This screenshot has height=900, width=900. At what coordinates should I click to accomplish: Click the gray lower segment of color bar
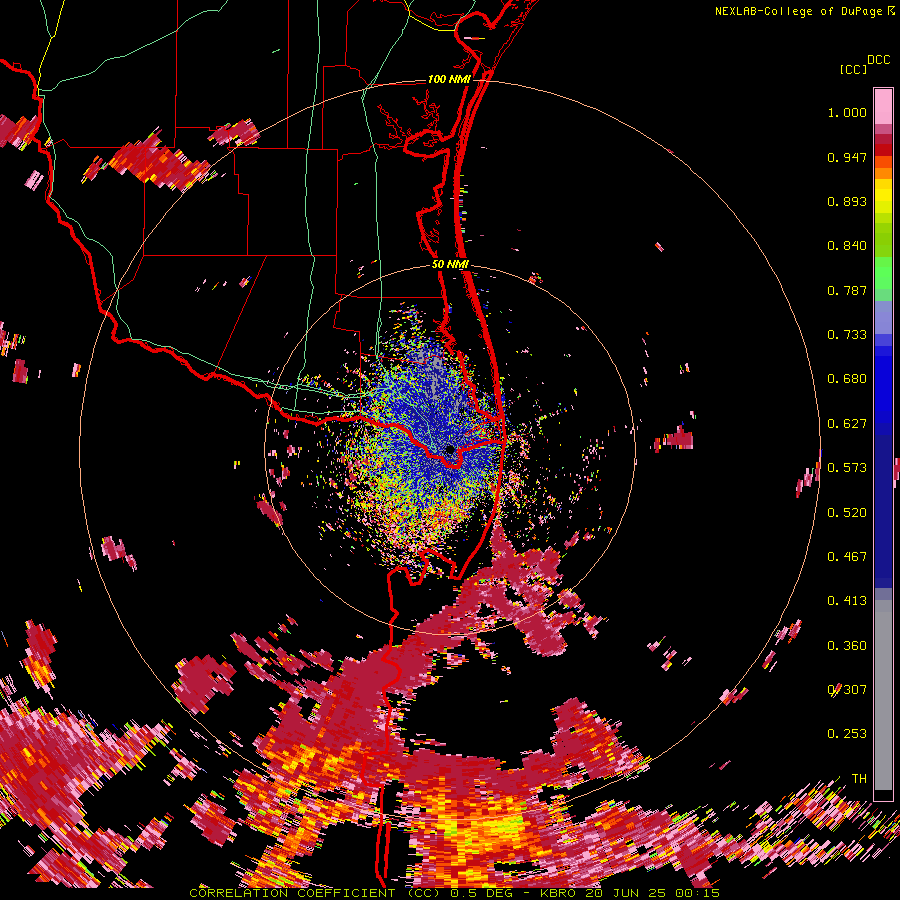[883, 695]
